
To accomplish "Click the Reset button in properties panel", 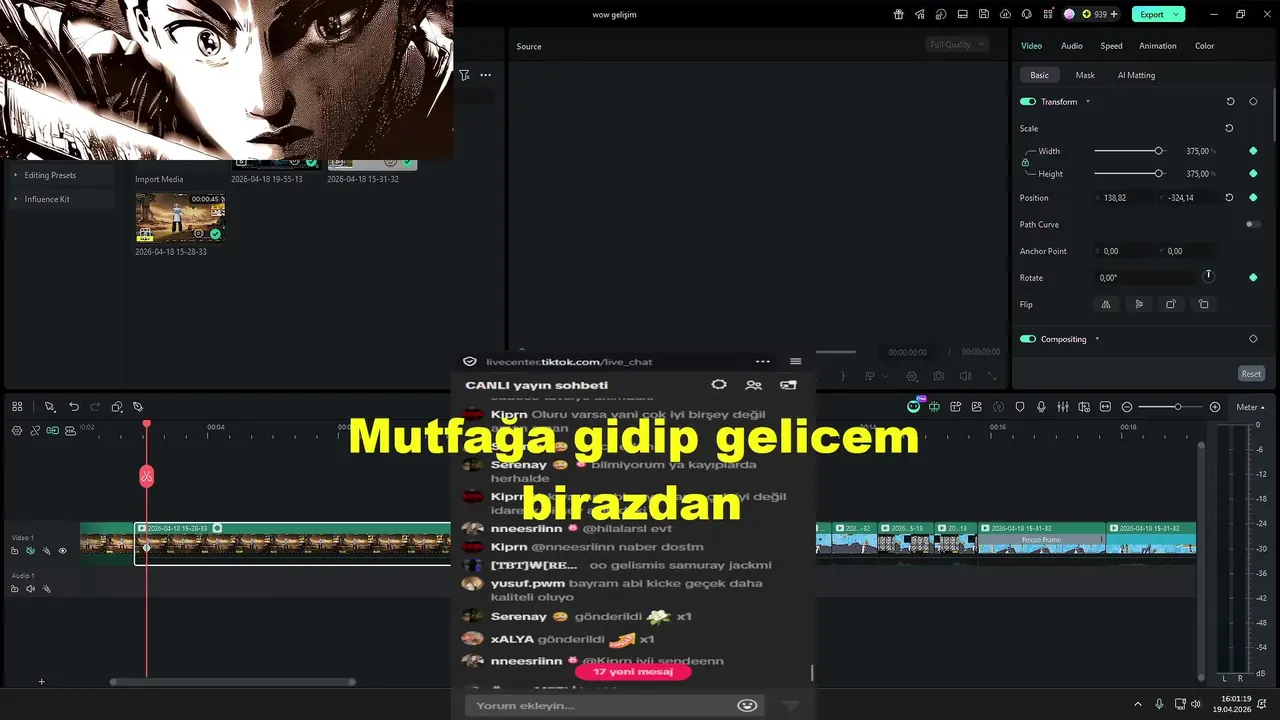I will coord(1251,373).
